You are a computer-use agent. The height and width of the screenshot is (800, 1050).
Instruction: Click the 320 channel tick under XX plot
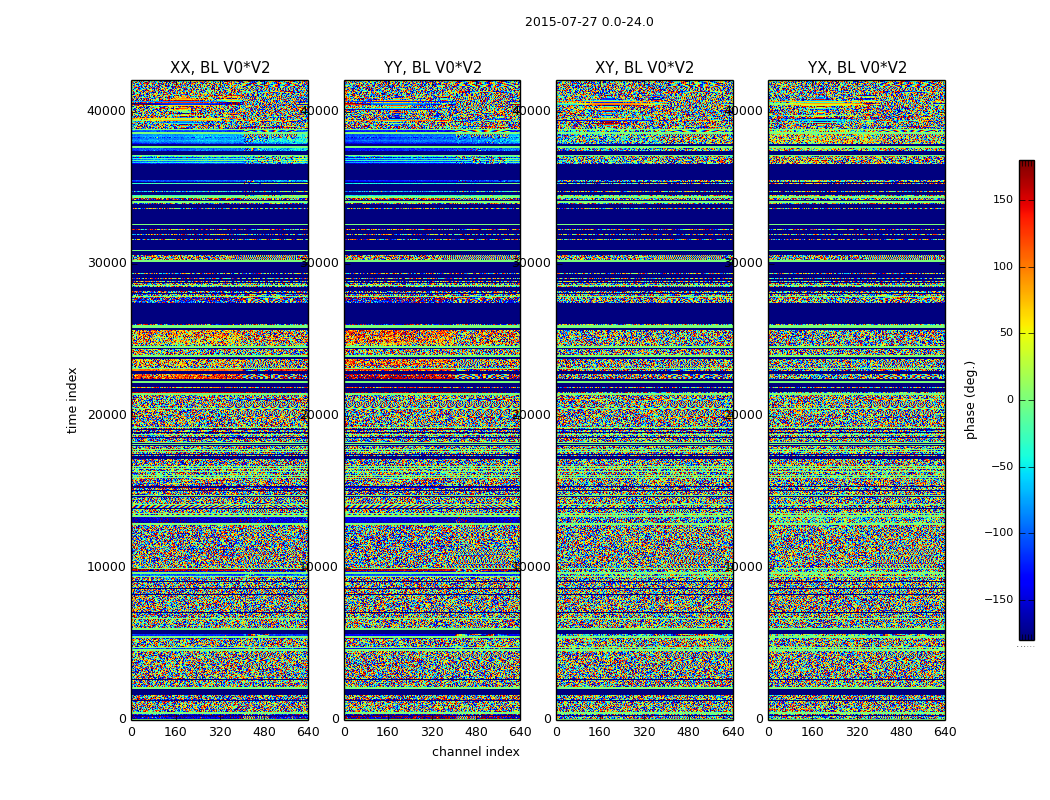tap(220, 732)
